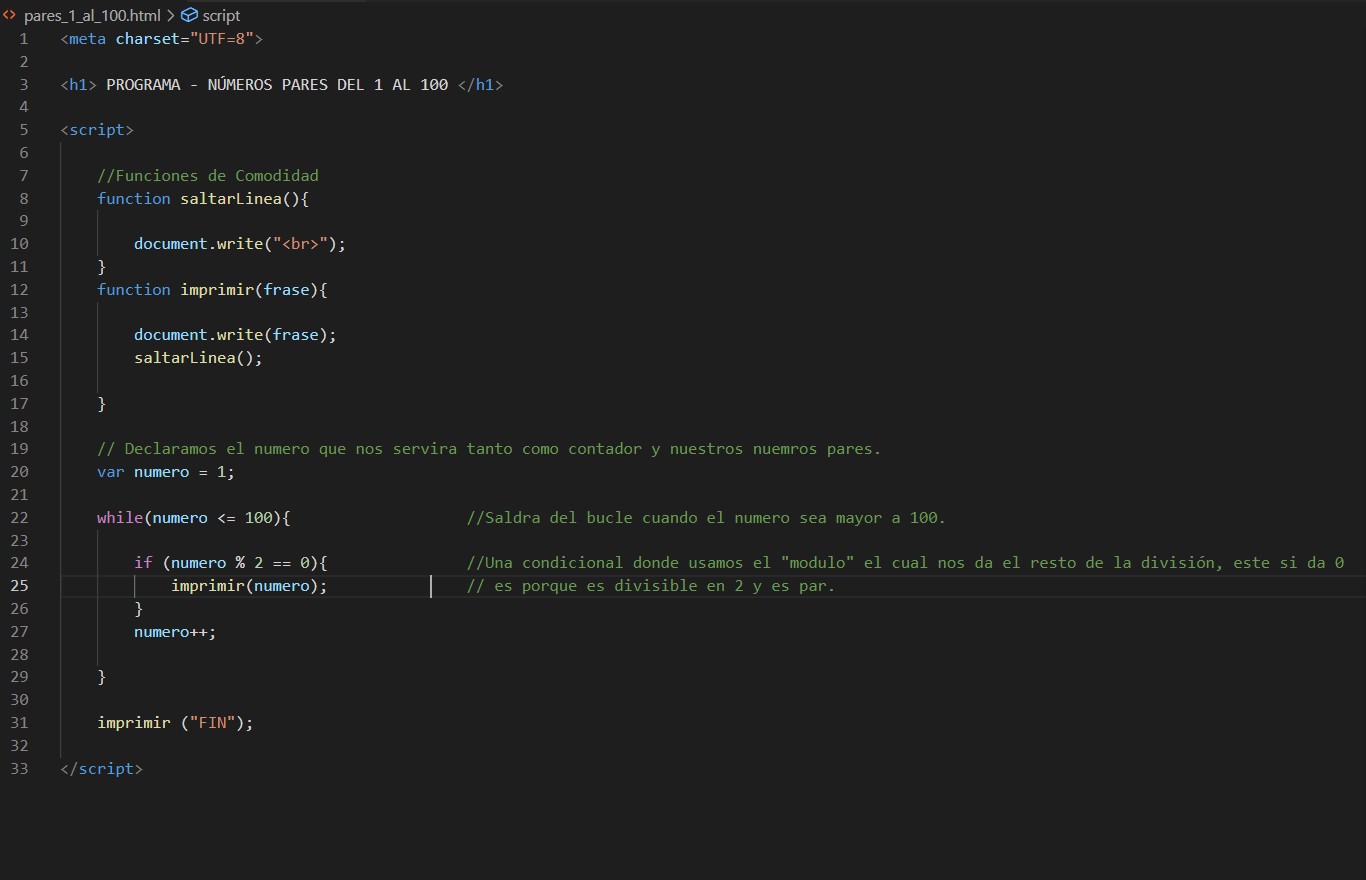
Task: Click the comment Una condicional donde usamos
Action: (905, 563)
